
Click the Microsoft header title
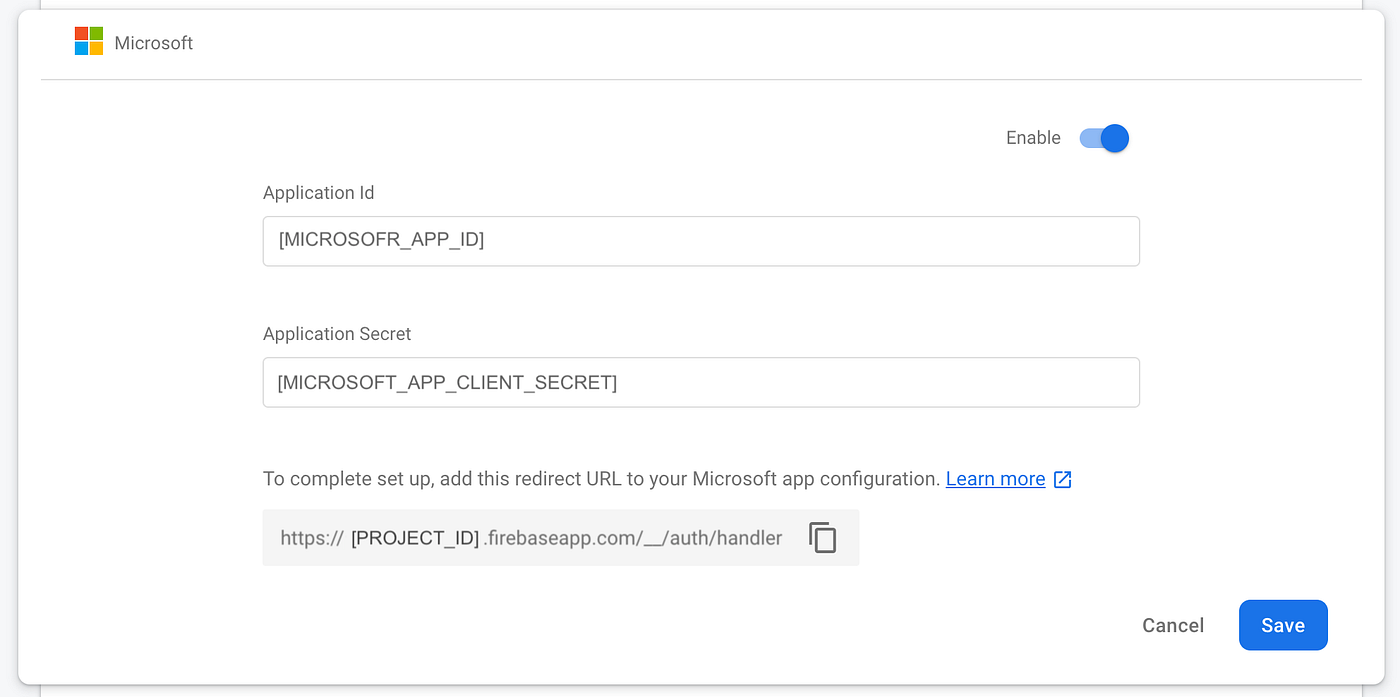(x=153, y=42)
